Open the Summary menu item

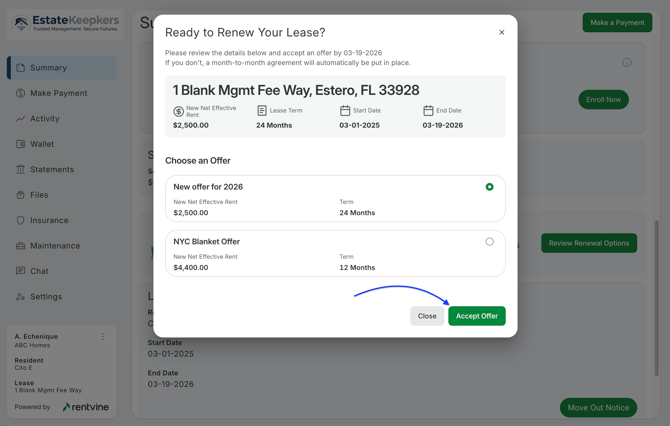tap(48, 68)
